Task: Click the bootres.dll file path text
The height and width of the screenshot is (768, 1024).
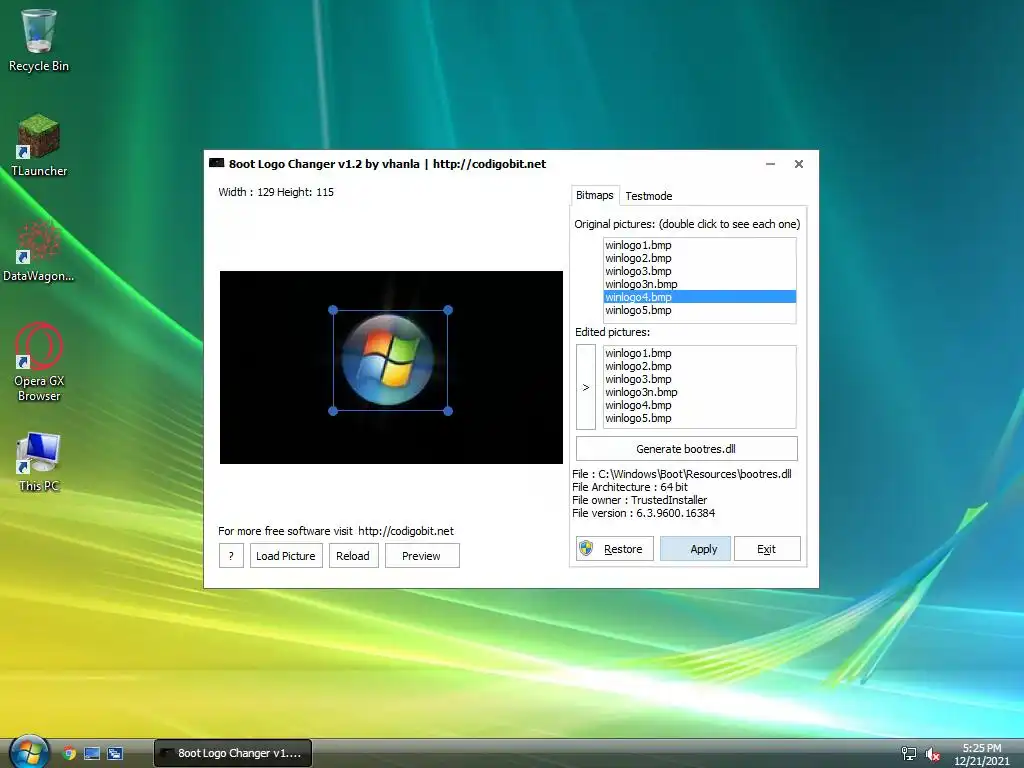Action: (682, 474)
